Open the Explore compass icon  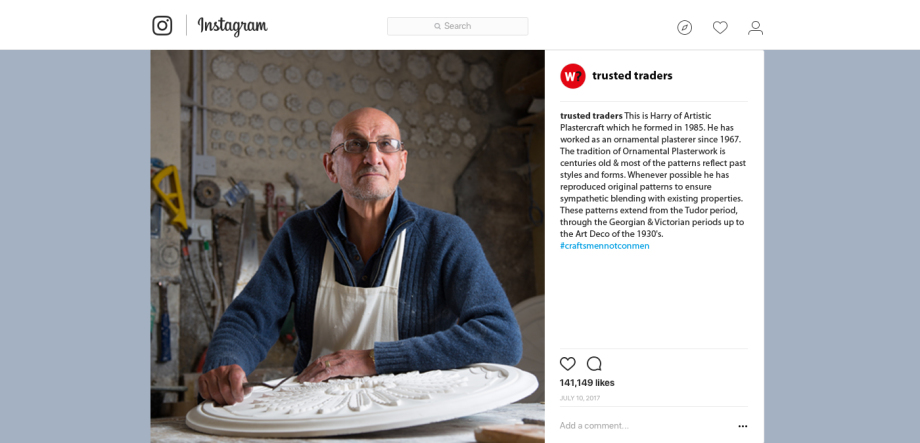[684, 28]
